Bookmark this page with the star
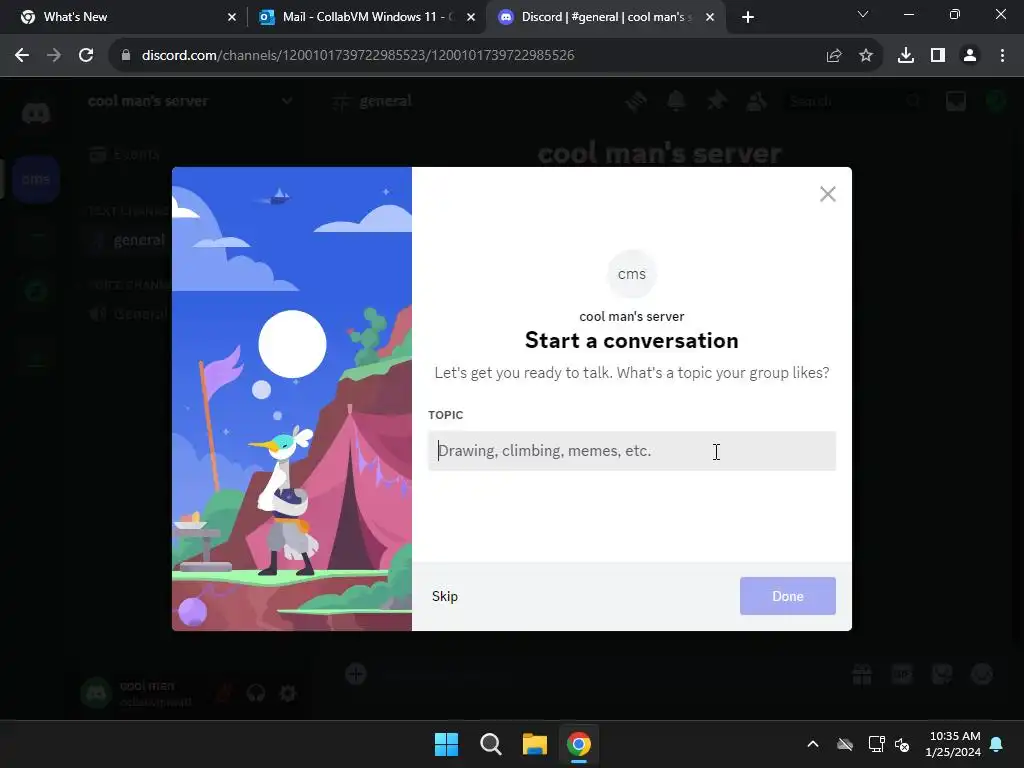This screenshot has width=1024, height=768. pyautogui.click(x=866, y=56)
